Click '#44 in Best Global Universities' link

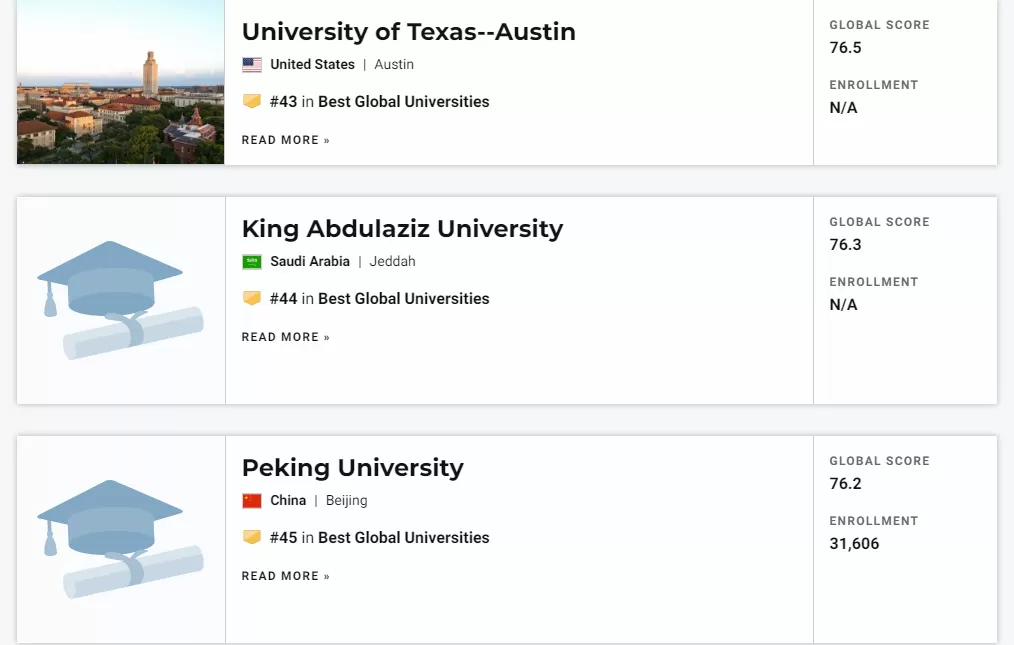tap(380, 298)
